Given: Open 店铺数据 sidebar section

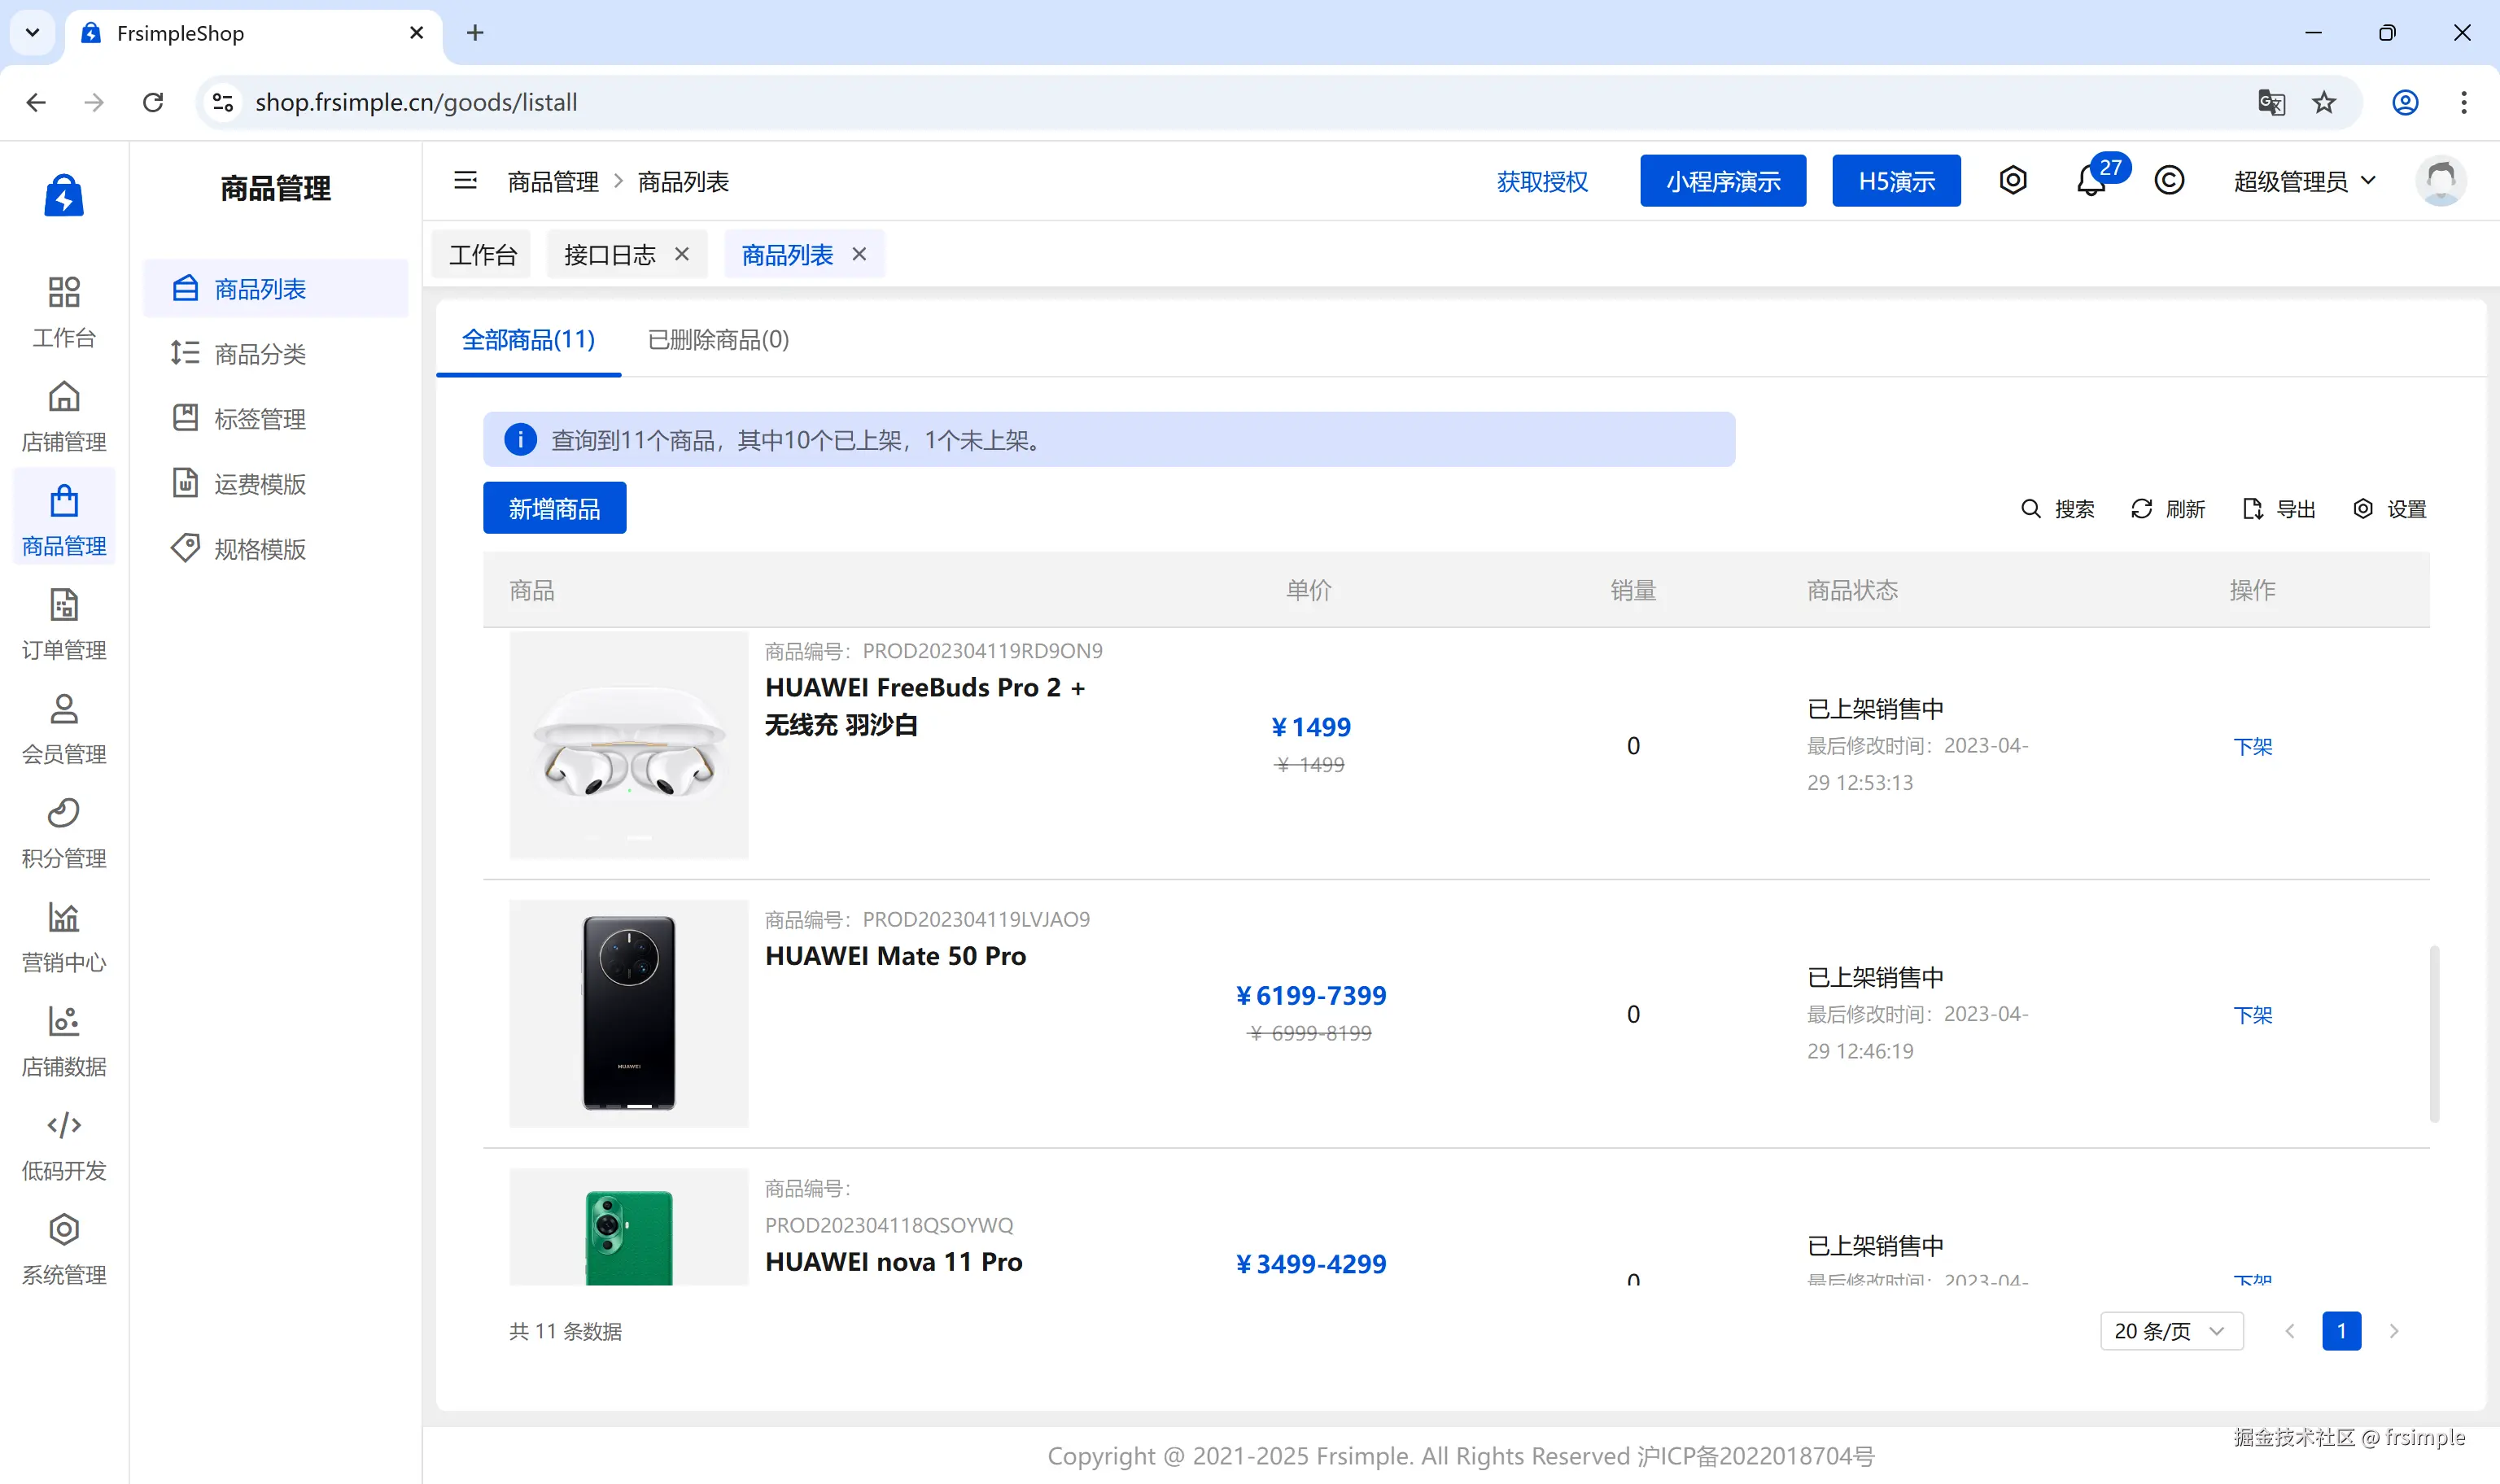Looking at the screenshot, I should 64,1041.
